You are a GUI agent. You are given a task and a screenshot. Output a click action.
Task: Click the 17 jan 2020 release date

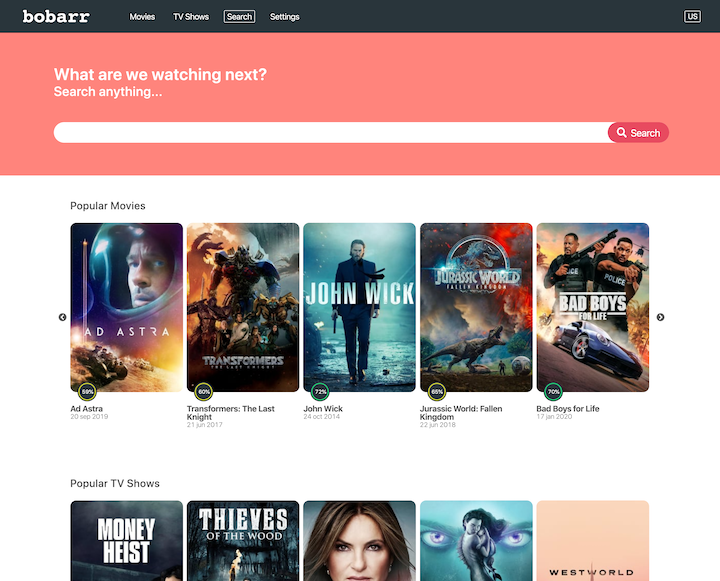(554, 417)
